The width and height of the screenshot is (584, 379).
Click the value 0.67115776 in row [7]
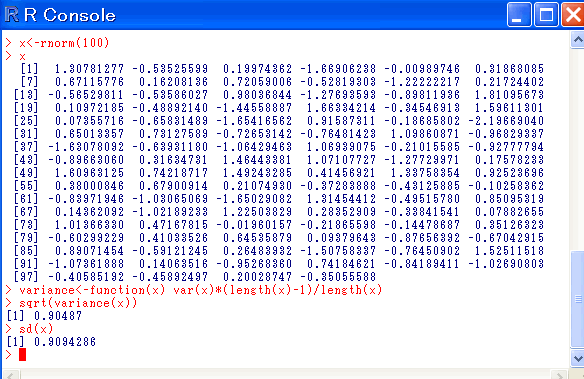(x=89, y=82)
